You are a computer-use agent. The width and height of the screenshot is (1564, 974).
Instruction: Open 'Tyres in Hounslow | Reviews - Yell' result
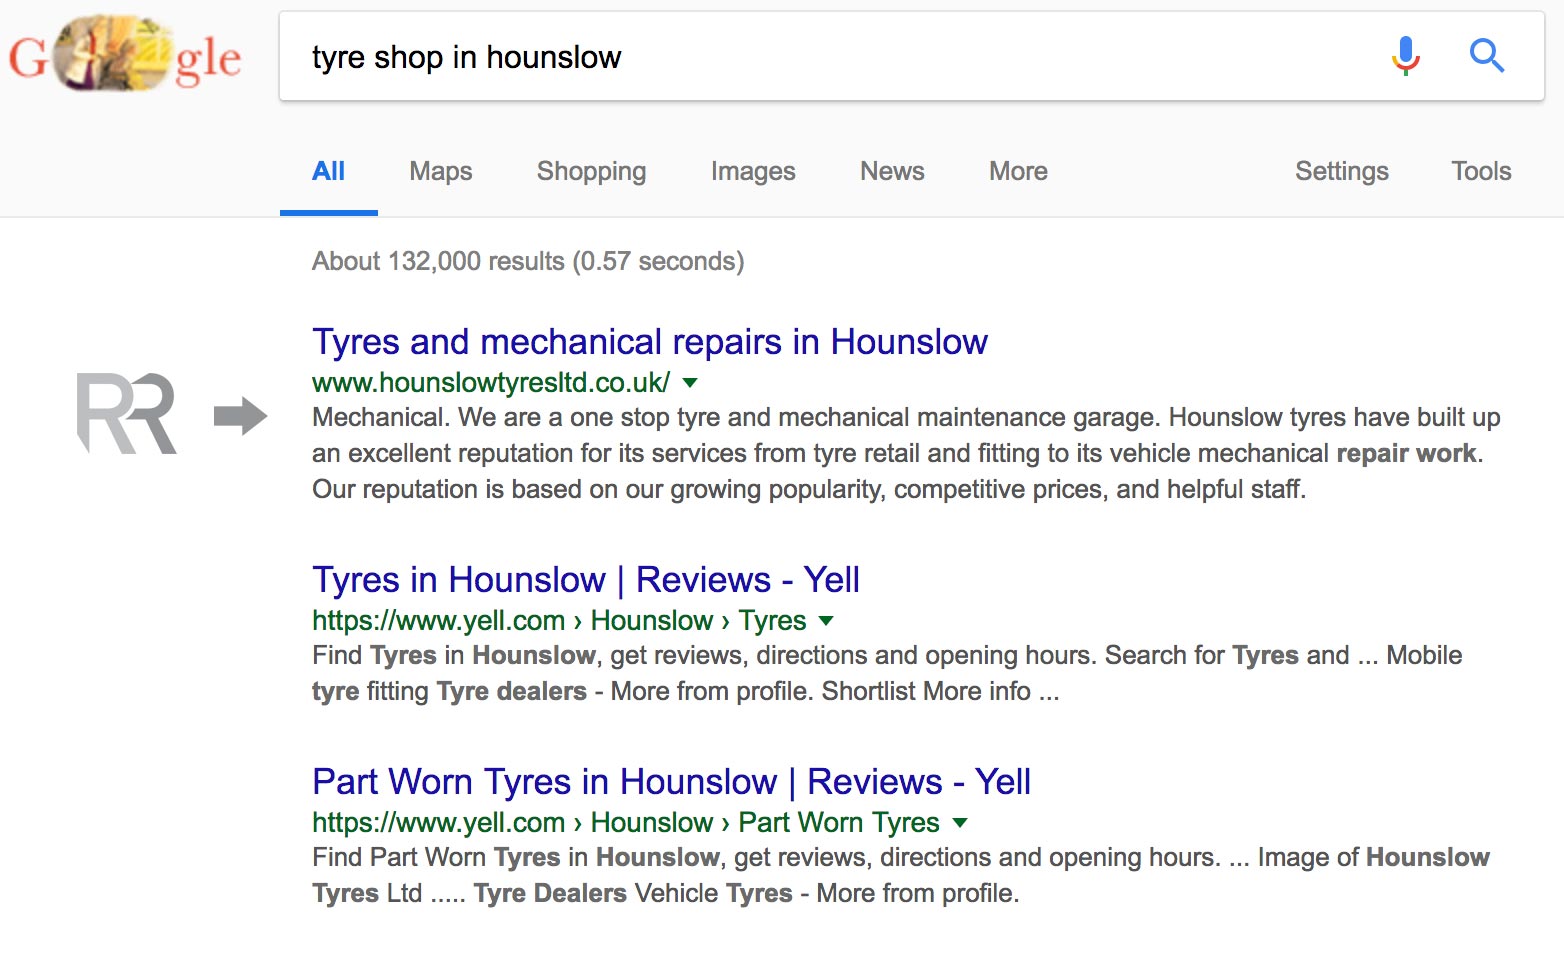(x=585, y=580)
